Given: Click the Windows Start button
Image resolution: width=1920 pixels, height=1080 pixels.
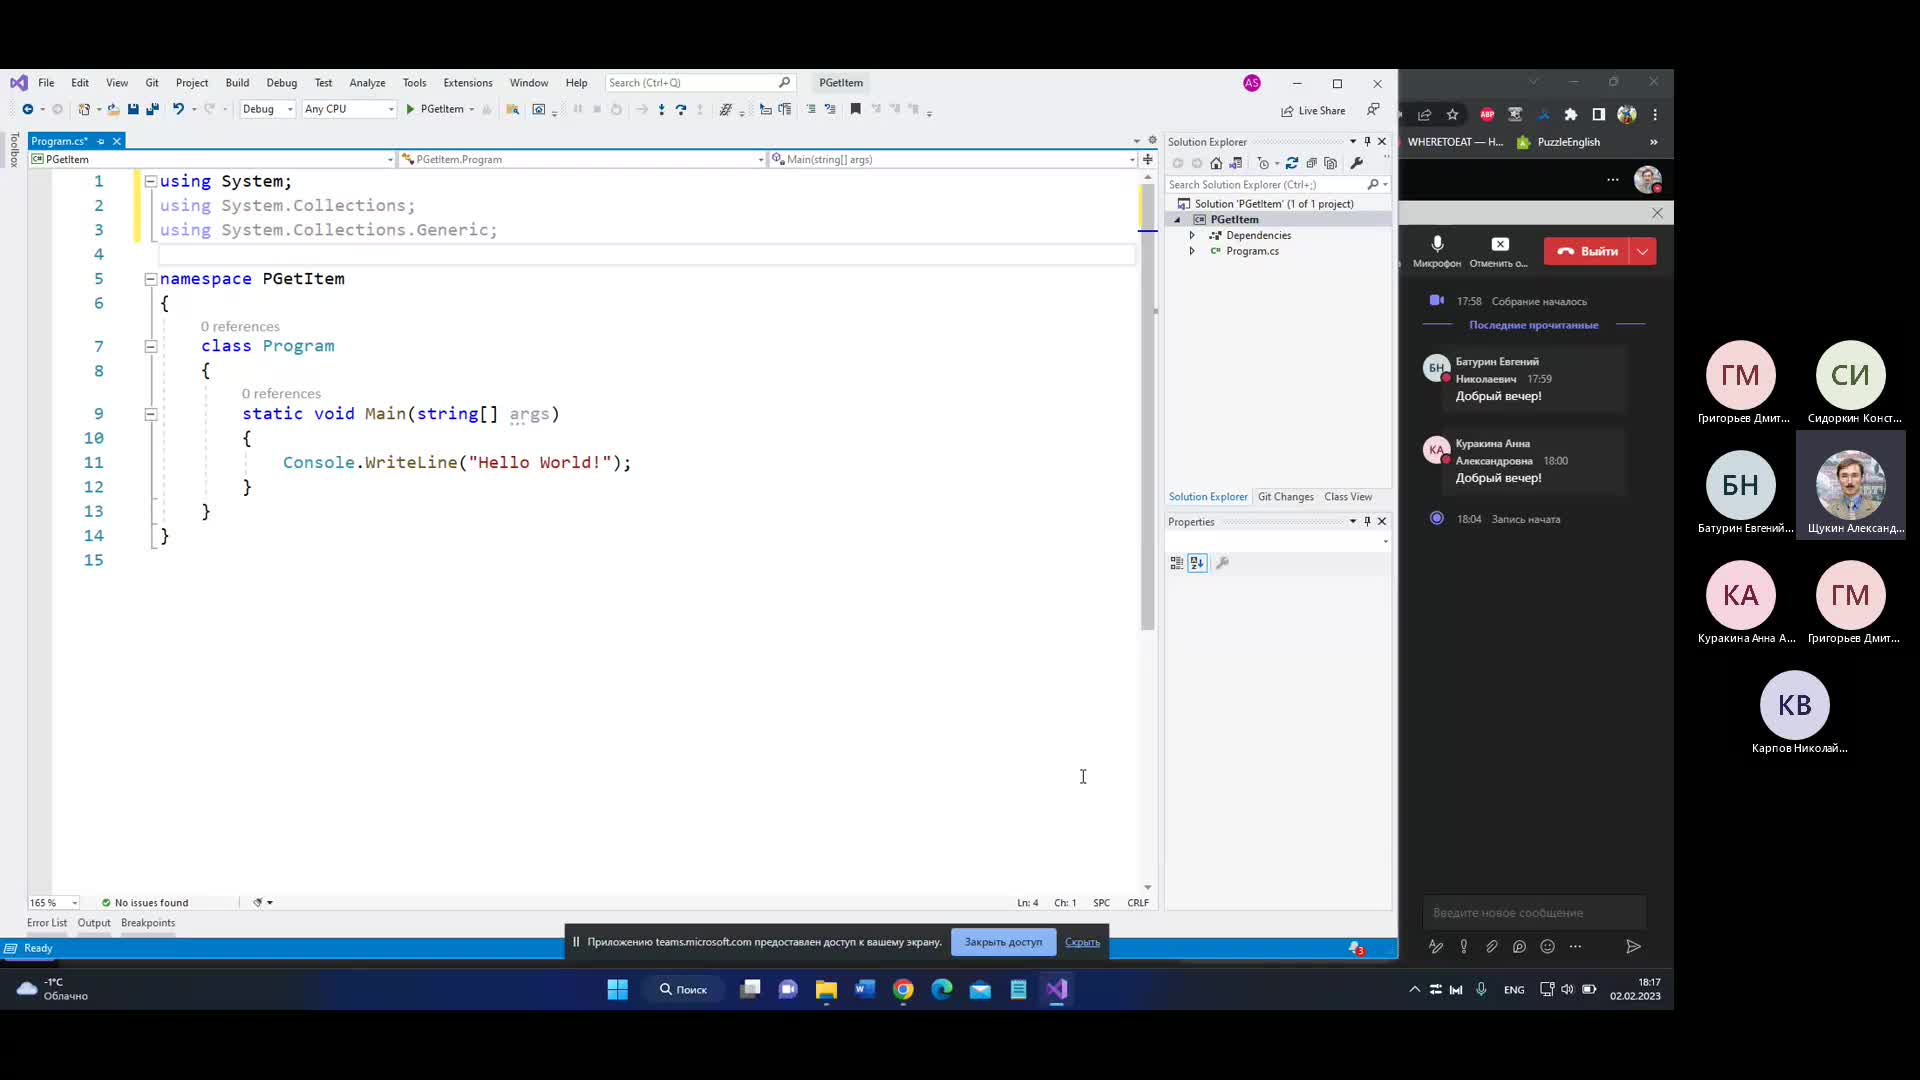Looking at the screenshot, I should coord(618,989).
